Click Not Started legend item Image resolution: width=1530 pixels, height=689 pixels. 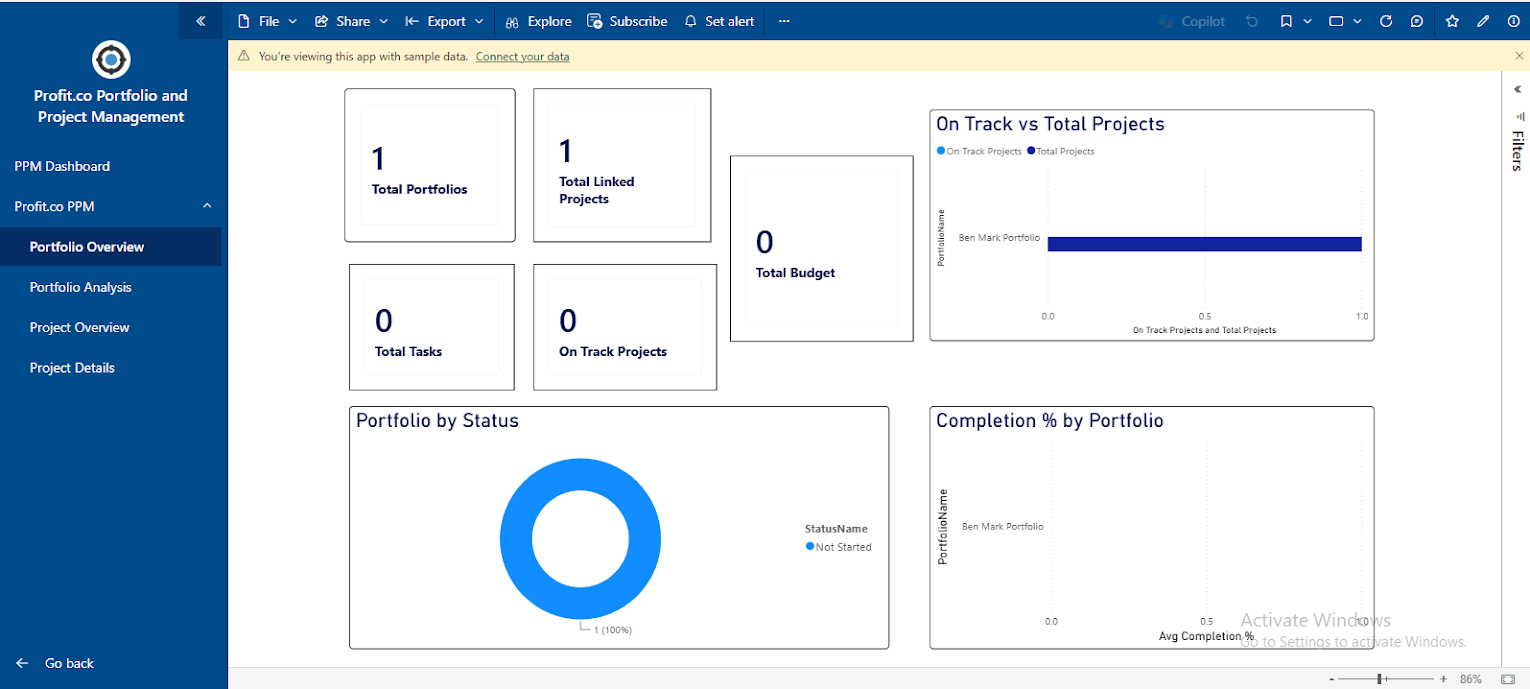(838, 547)
